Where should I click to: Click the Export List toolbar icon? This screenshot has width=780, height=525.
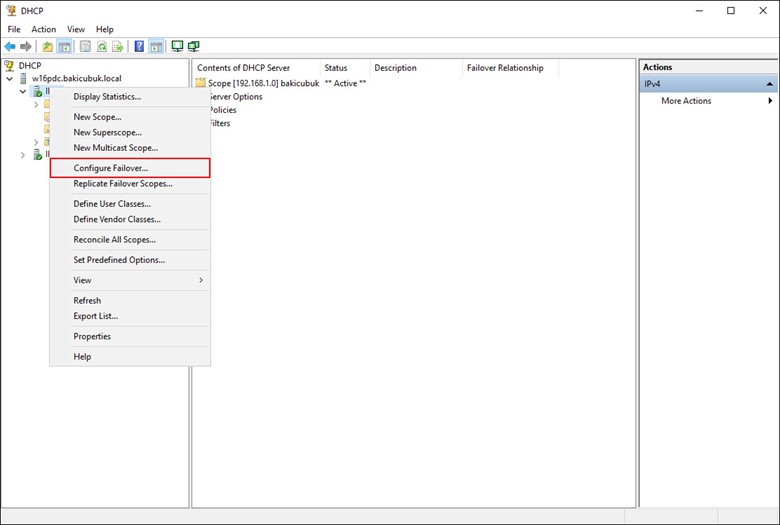coord(118,47)
